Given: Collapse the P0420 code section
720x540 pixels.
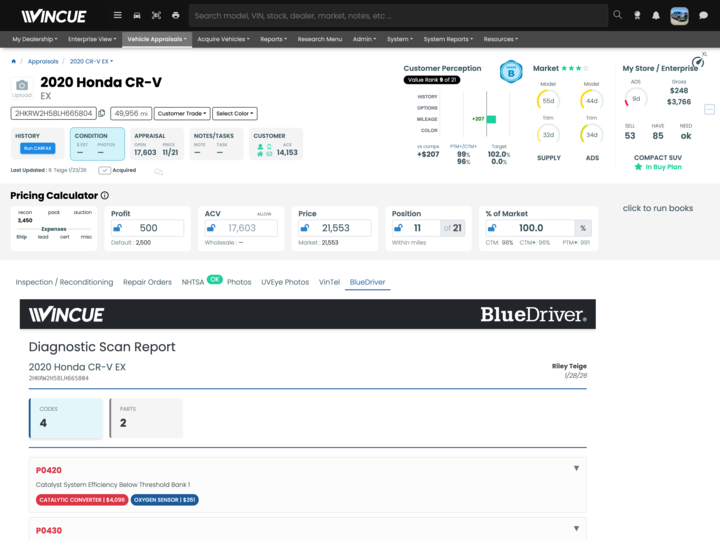Looking at the screenshot, I should (576, 468).
